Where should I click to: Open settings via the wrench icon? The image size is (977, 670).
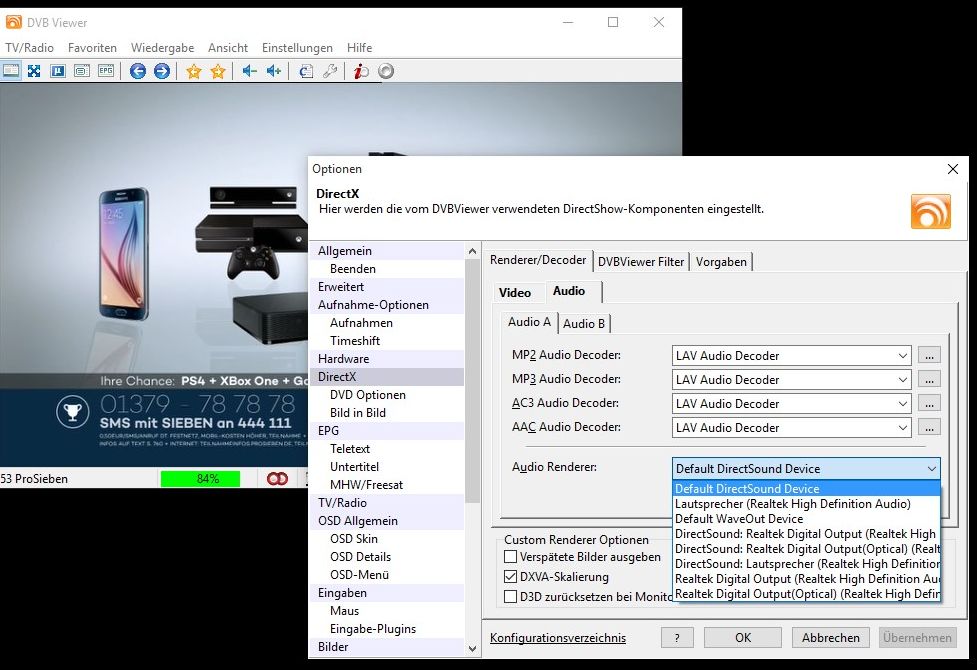(x=330, y=71)
